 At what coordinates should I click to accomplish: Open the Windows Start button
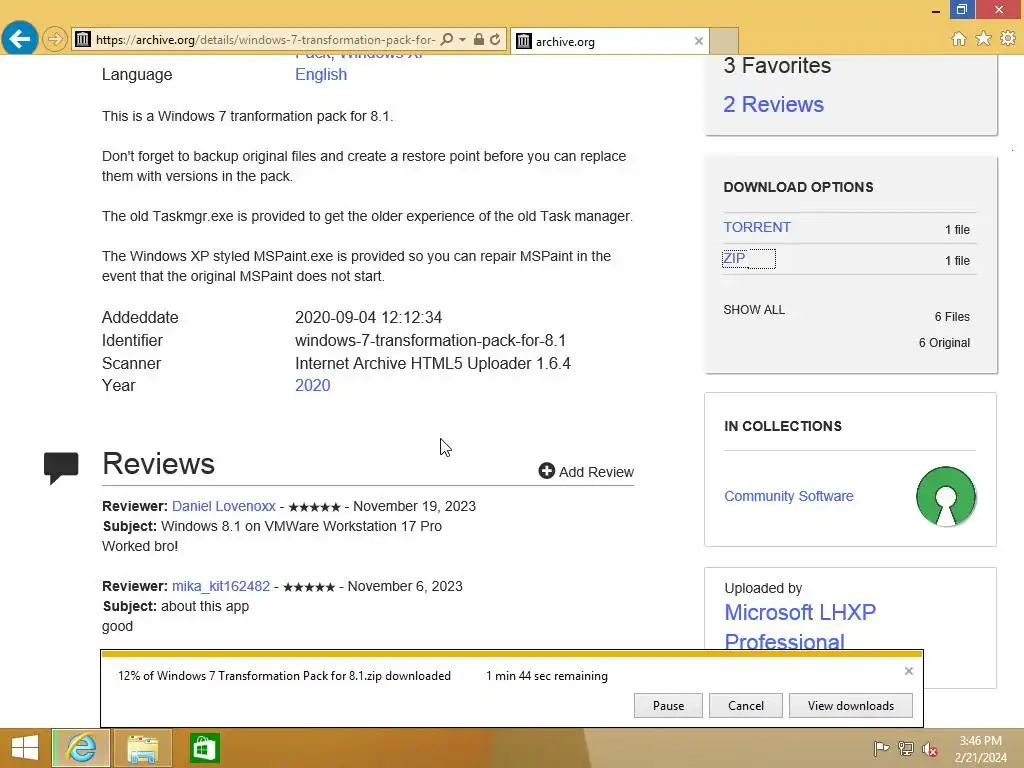coord(24,748)
